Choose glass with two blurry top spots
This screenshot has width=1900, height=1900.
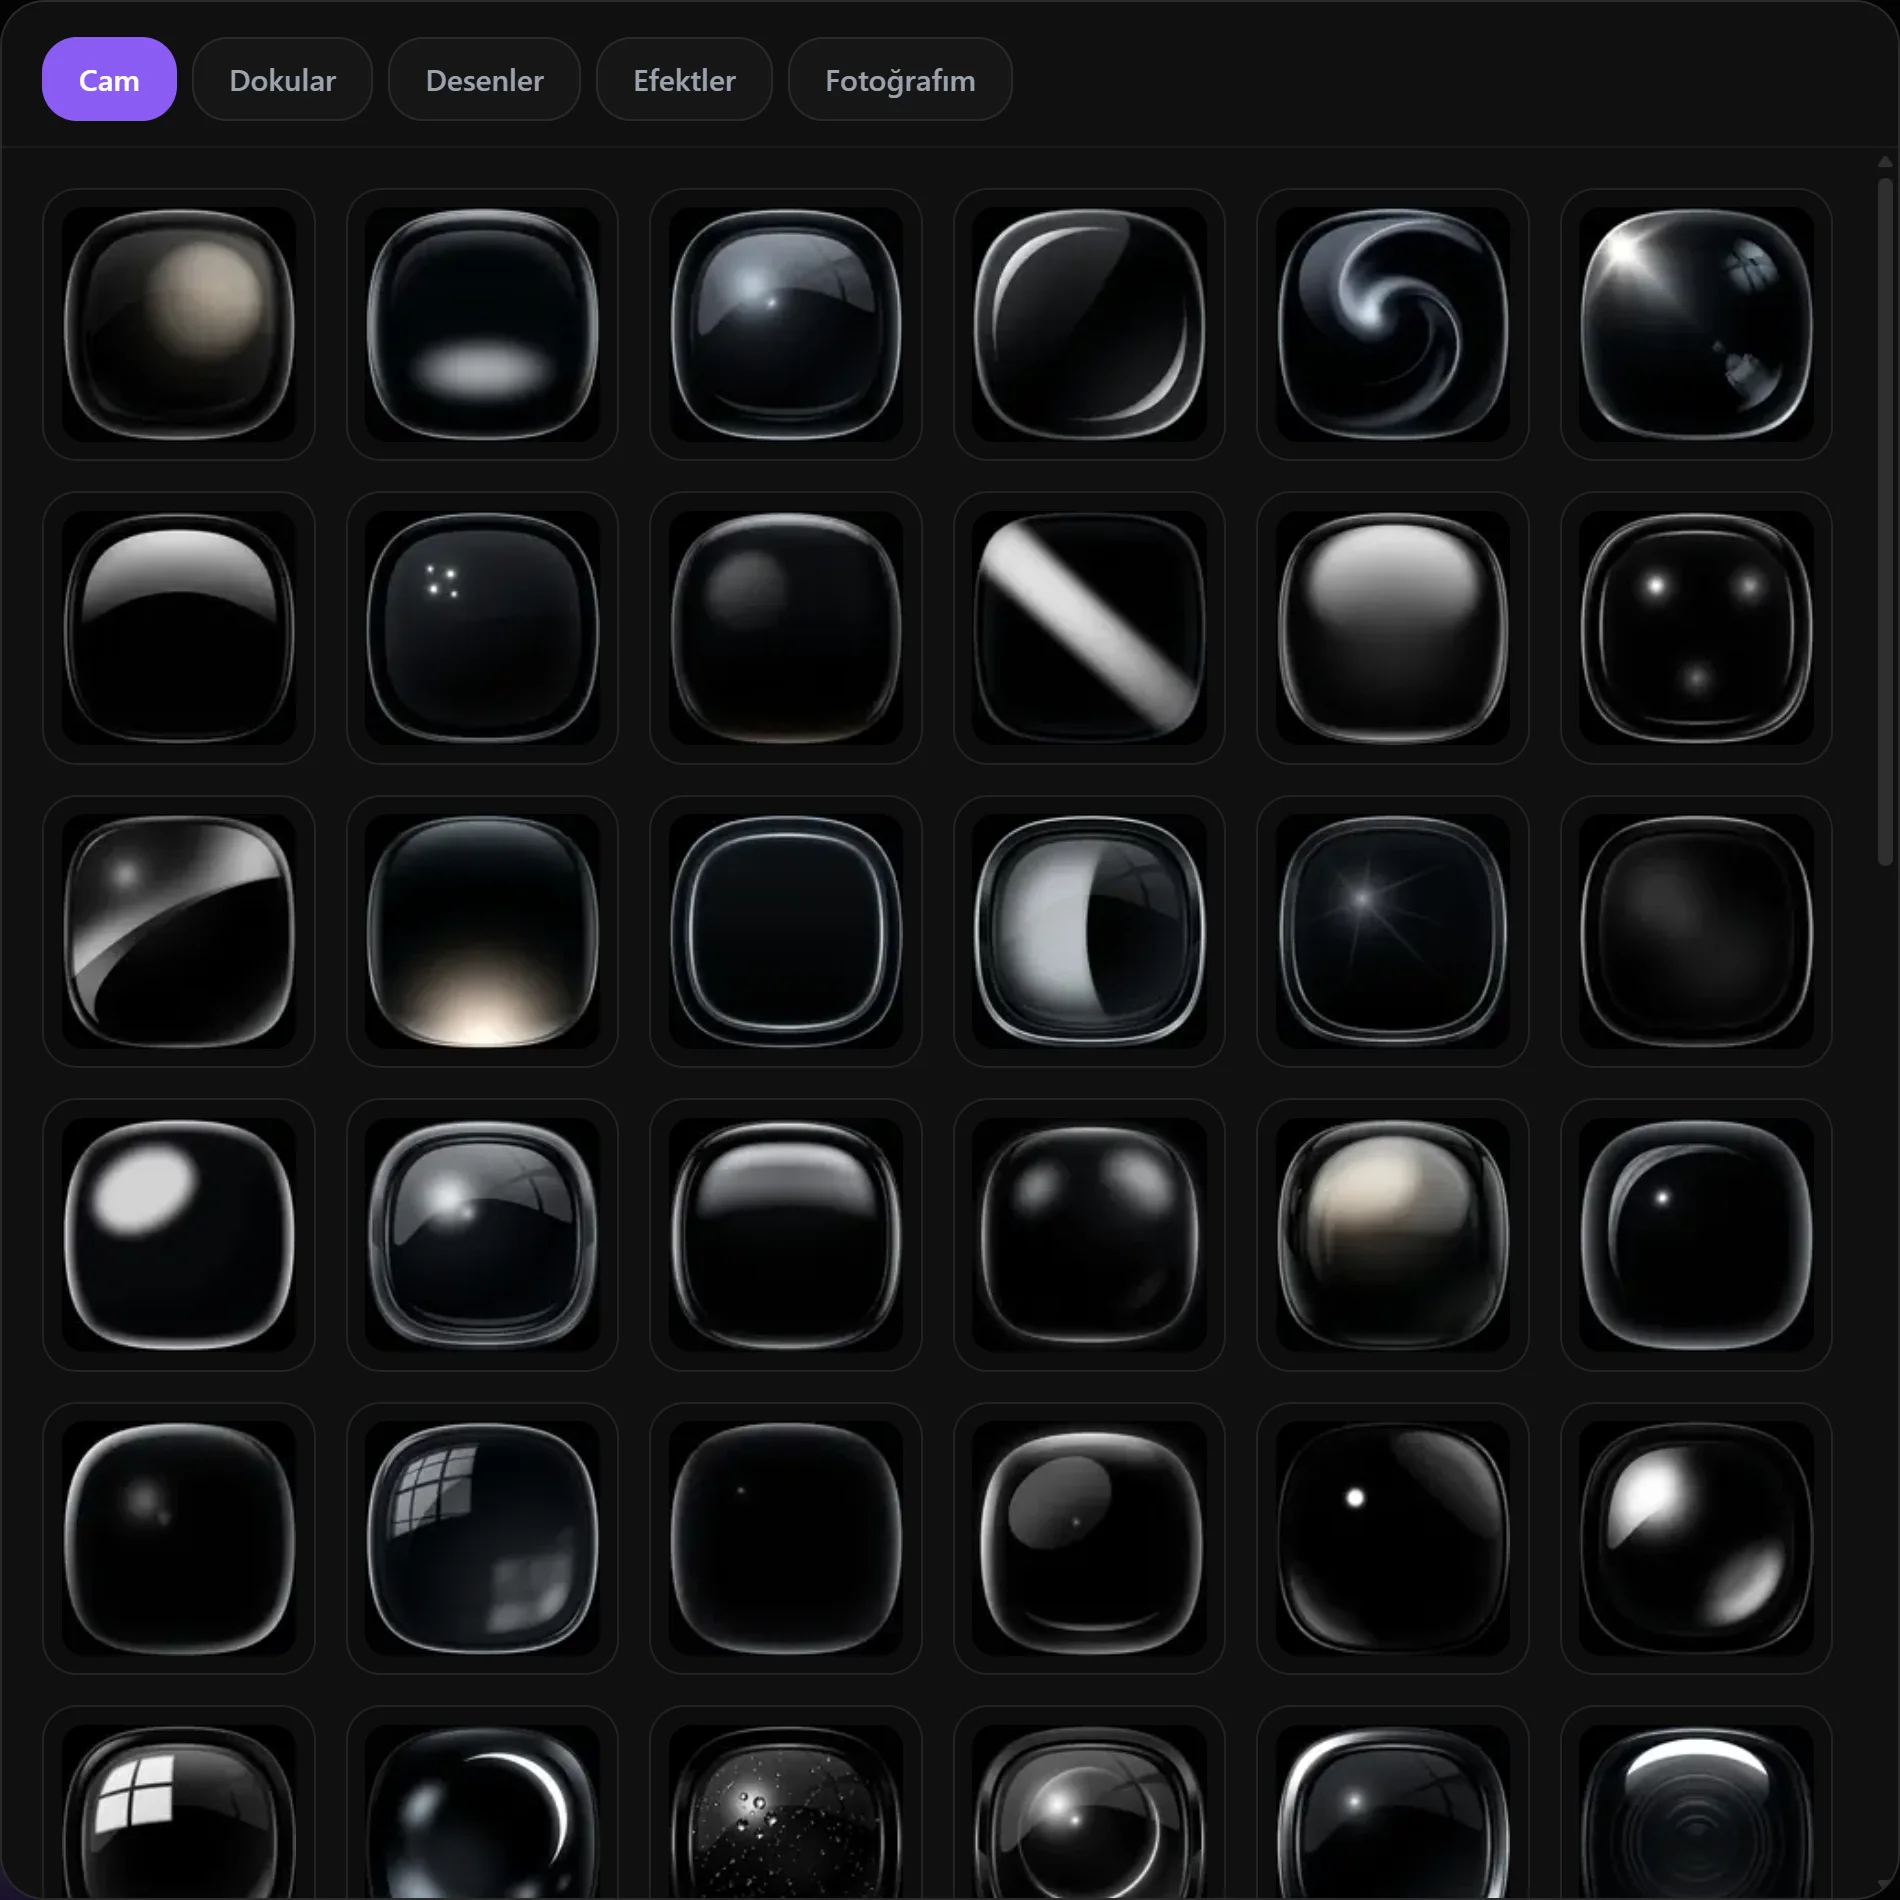click(1089, 1235)
